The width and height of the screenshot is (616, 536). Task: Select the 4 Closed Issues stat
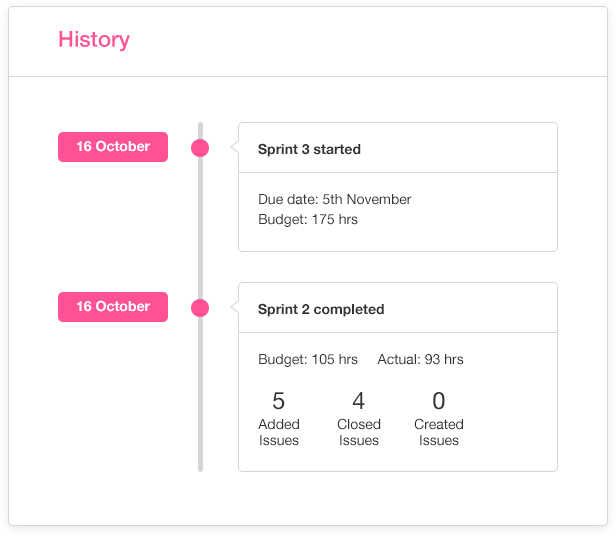click(x=359, y=419)
